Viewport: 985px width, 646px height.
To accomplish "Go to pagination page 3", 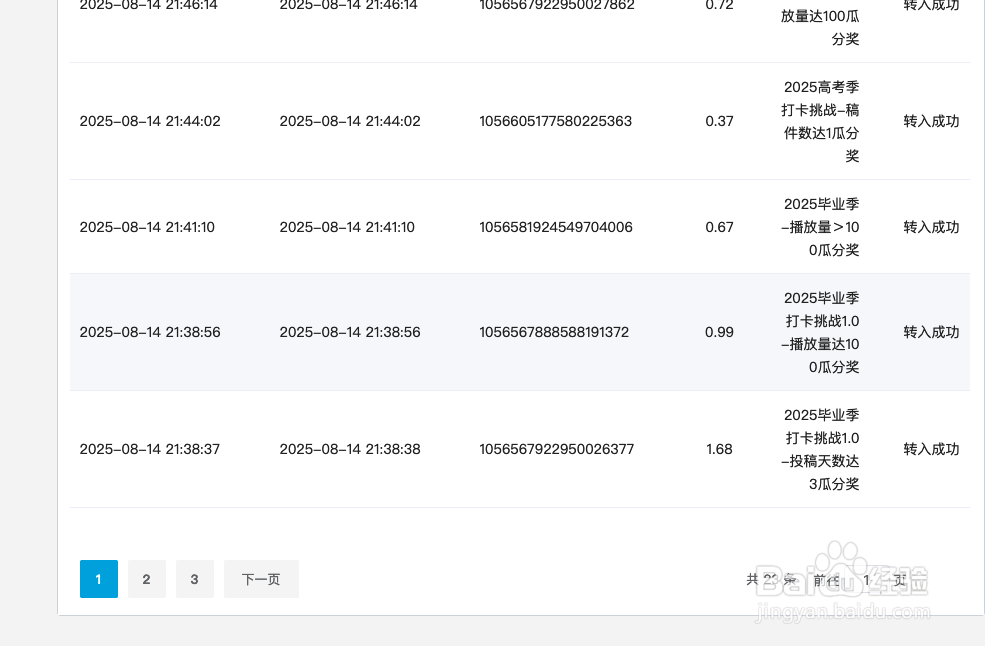I will [x=195, y=579].
